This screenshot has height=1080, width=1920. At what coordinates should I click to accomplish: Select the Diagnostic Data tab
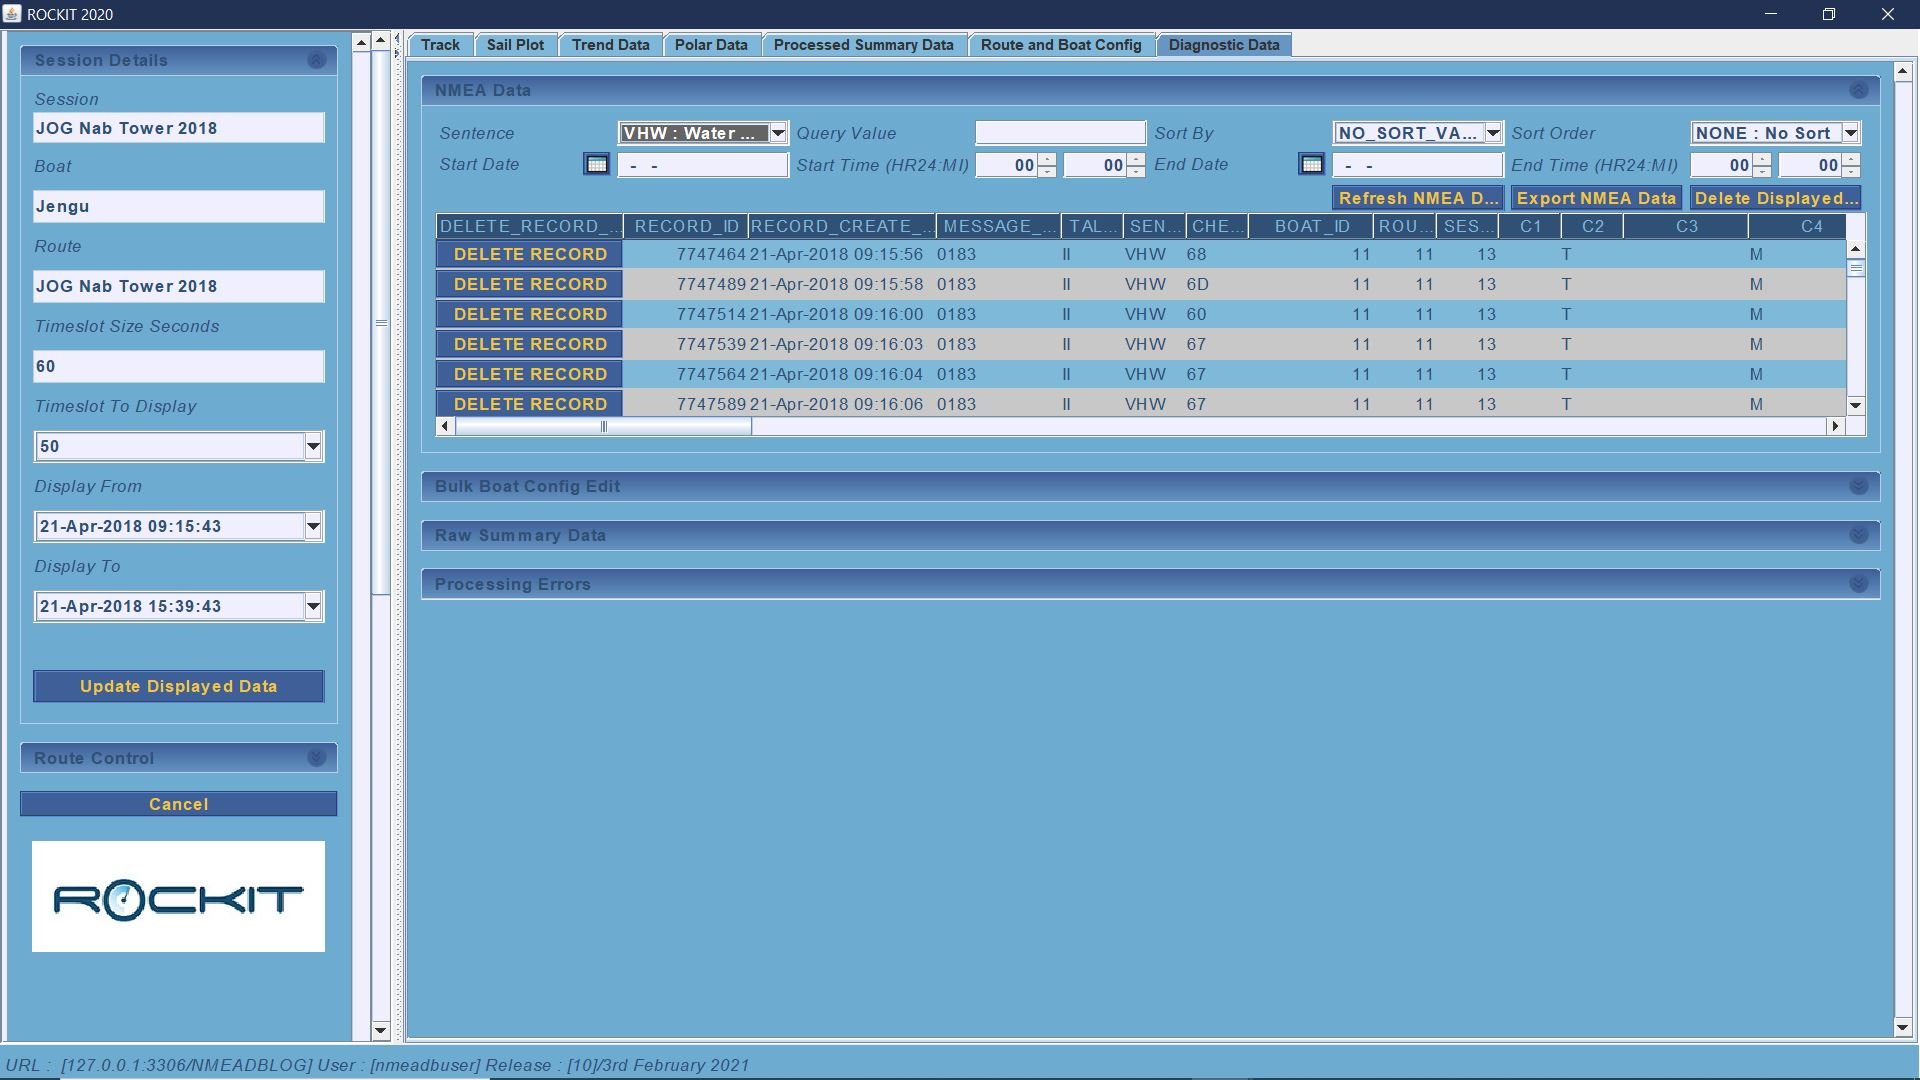point(1224,45)
